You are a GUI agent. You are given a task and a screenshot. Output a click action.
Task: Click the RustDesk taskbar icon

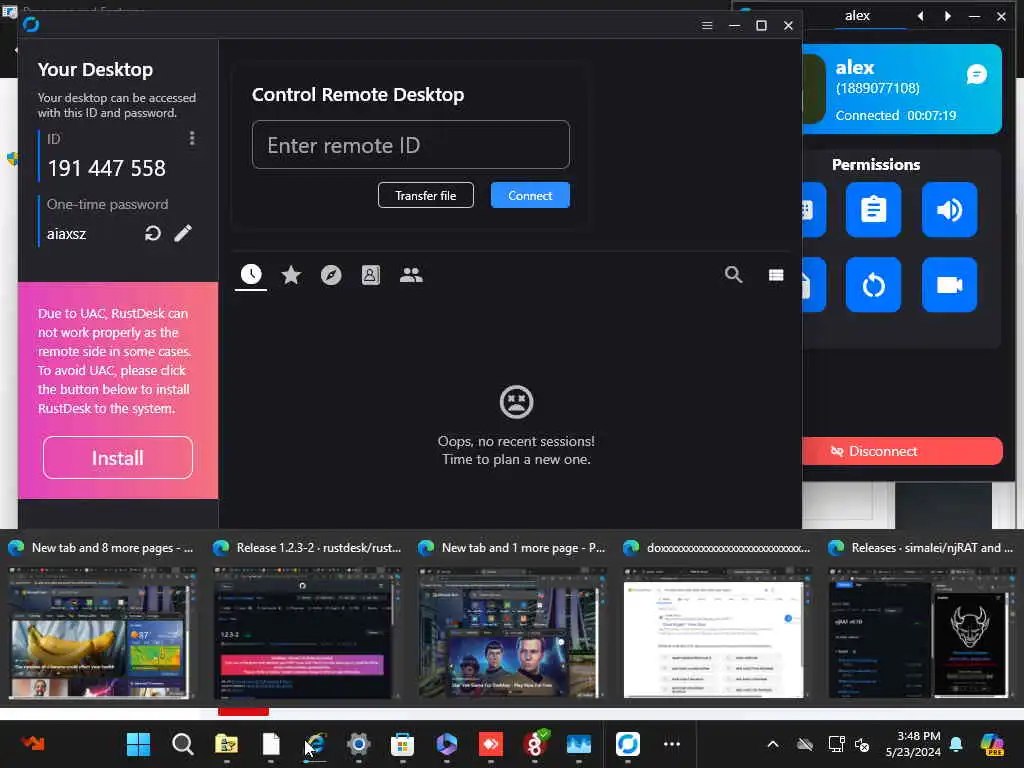628,744
